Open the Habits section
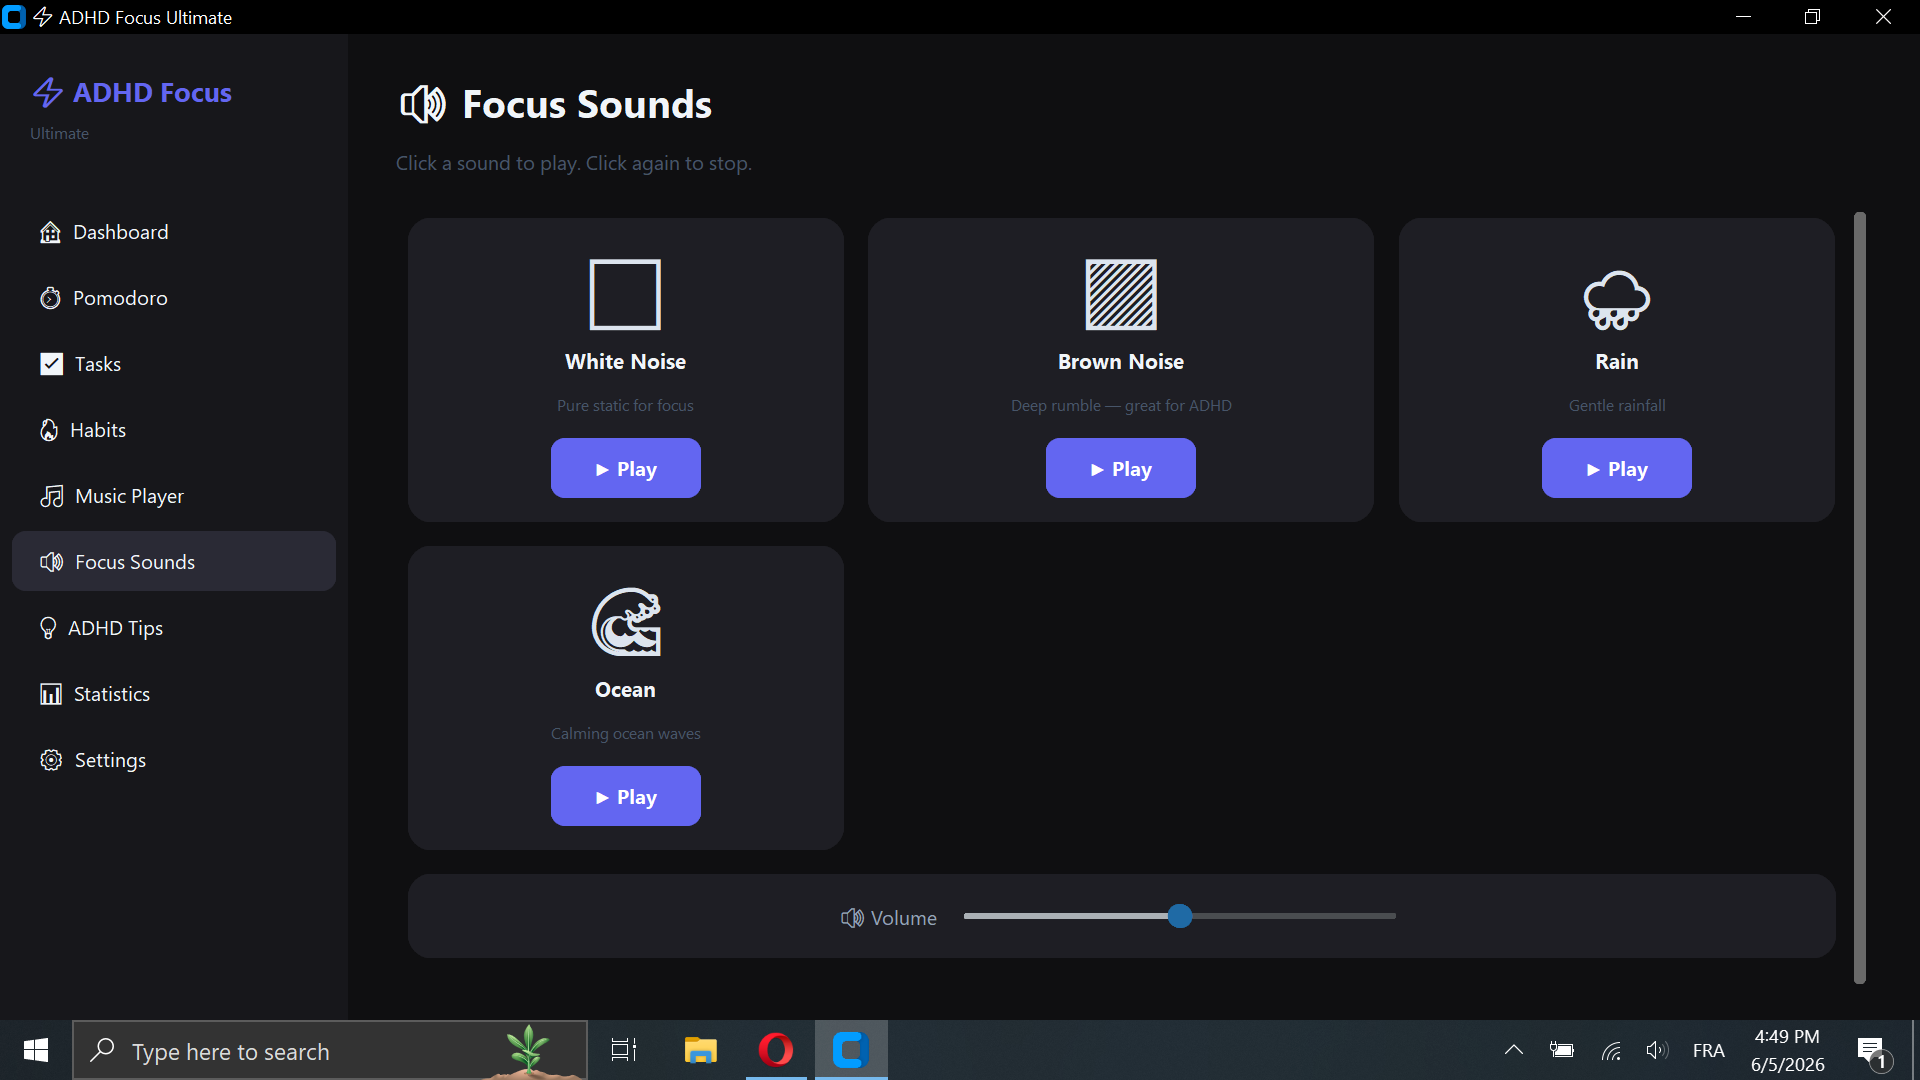 point(174,430)
